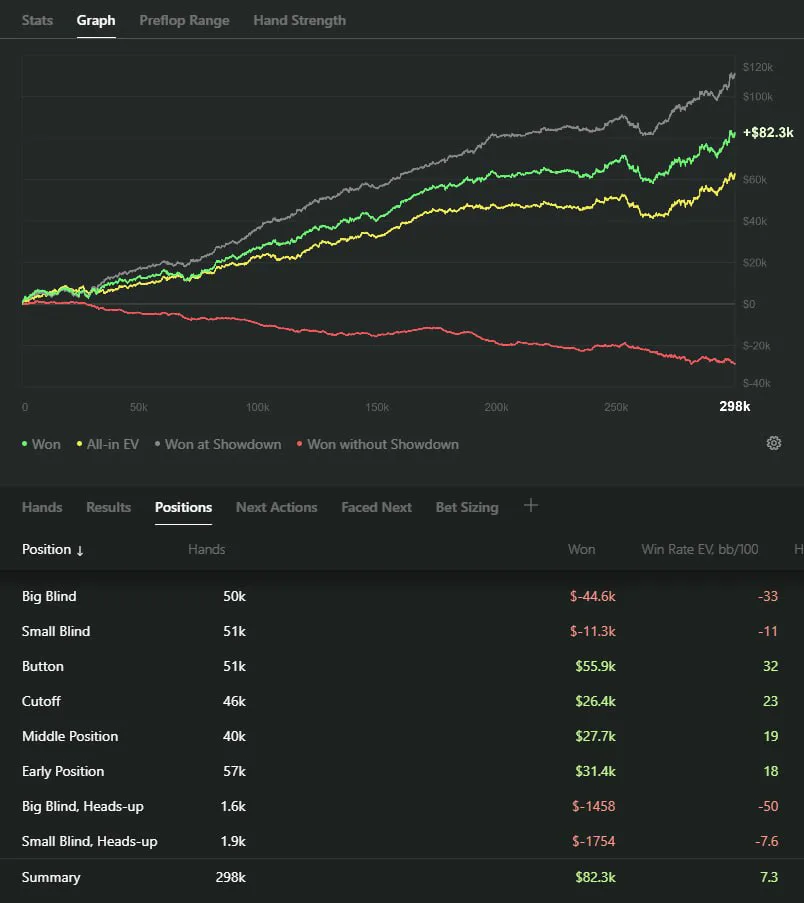Open the Bet Sizing tab
Image resolution: width=804 pixels, height=903 pixels.
[x=467, y=507]
